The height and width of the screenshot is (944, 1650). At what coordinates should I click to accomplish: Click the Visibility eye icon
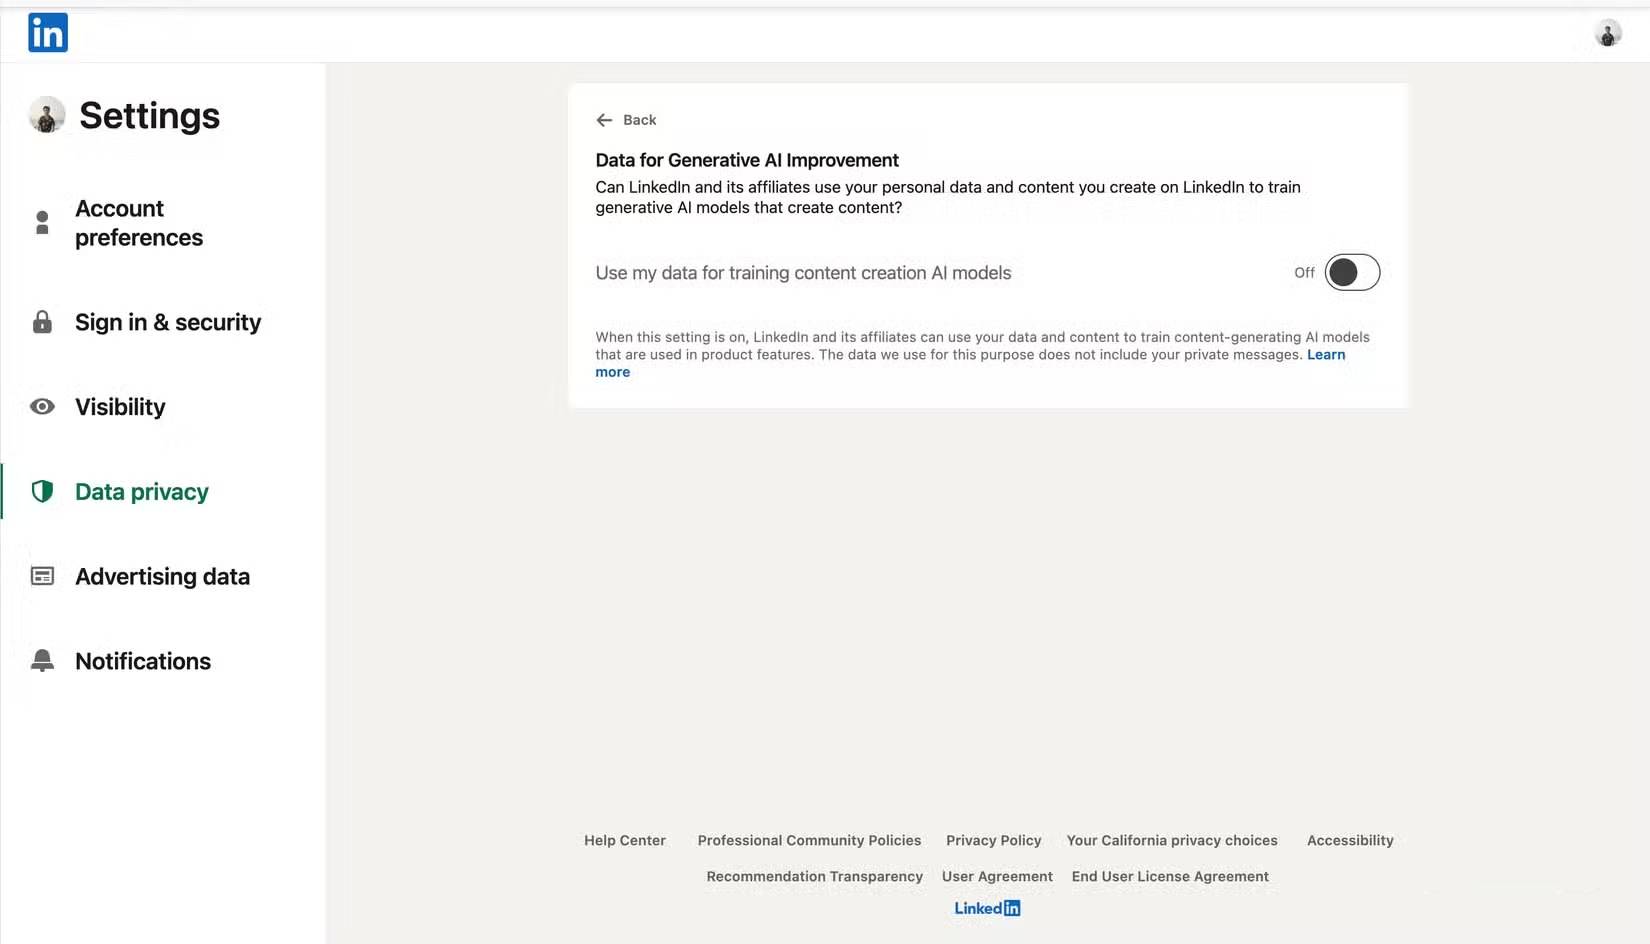[42, 407]
